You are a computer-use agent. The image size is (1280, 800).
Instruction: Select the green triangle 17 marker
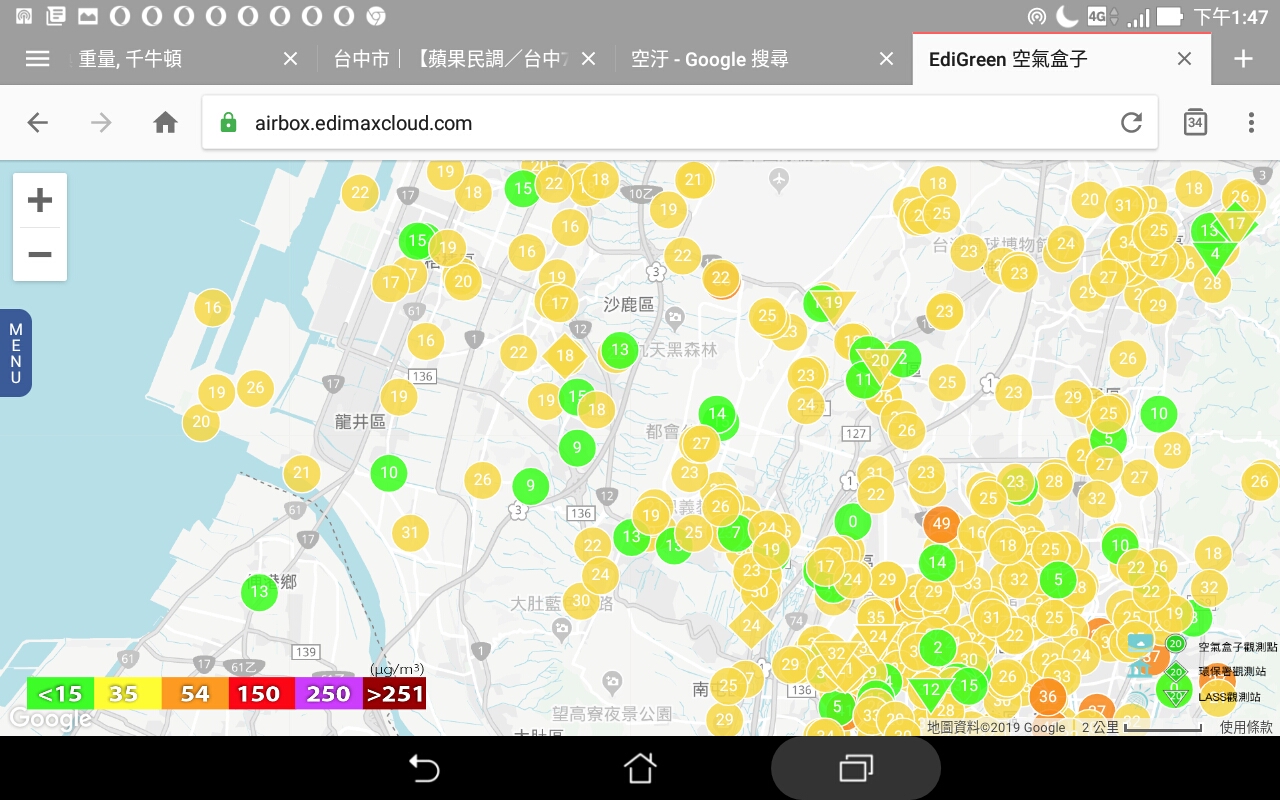[x=1236, y=224]
